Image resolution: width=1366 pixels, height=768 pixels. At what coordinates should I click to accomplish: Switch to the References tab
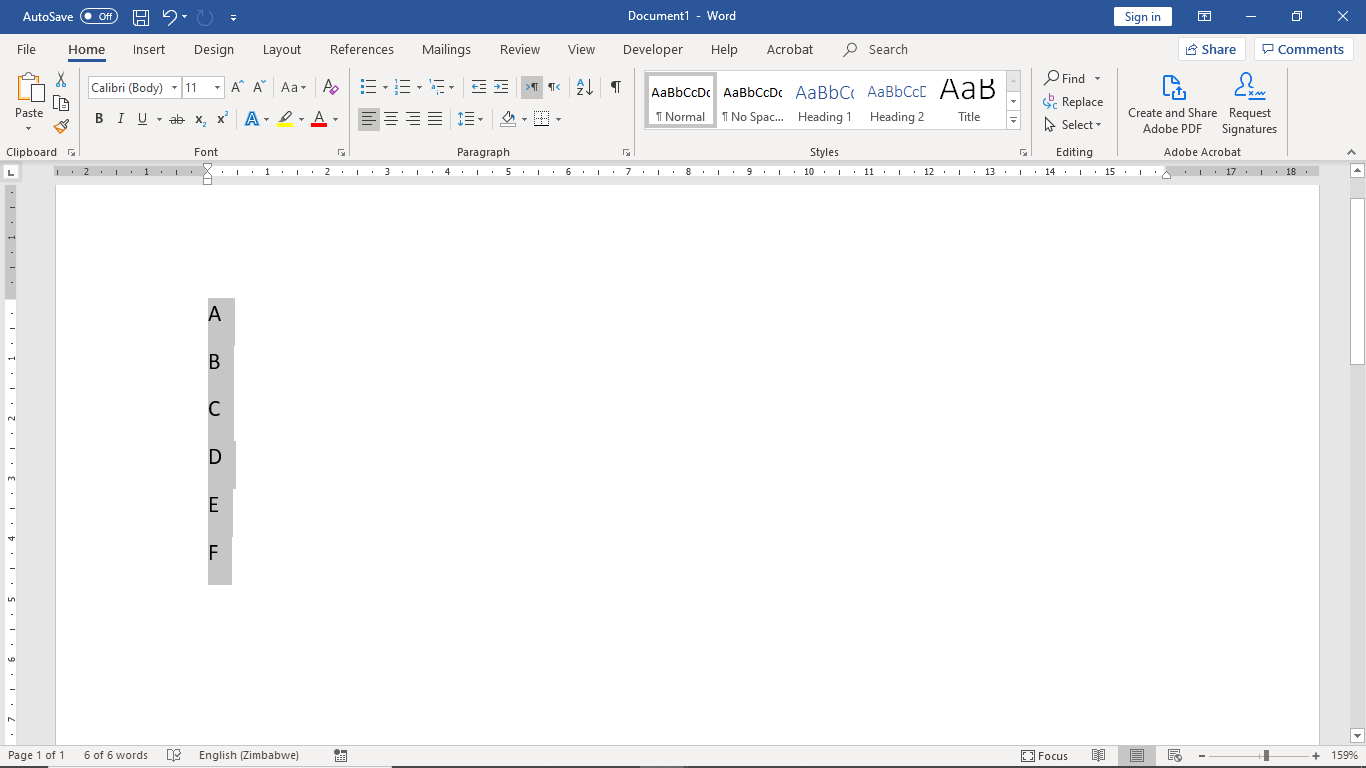(x=362, y=49)
